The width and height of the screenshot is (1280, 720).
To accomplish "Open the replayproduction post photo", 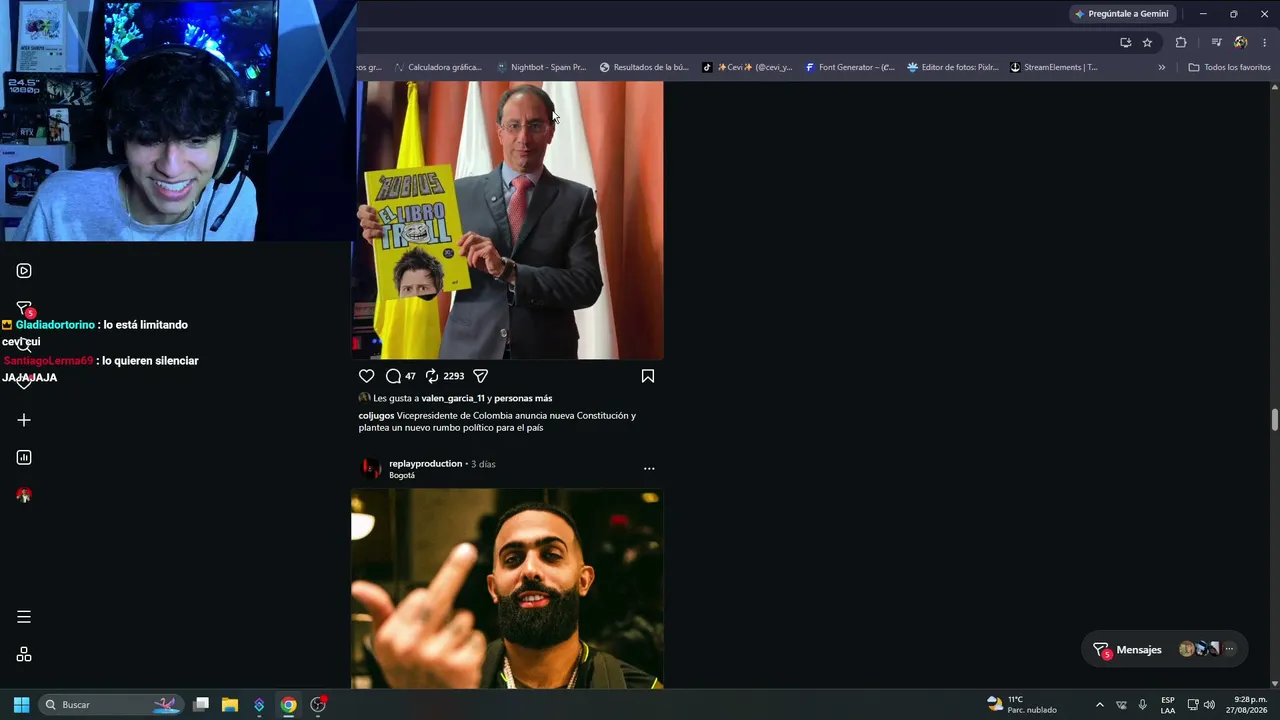I will pyautogui.click(x=507, y=589).
